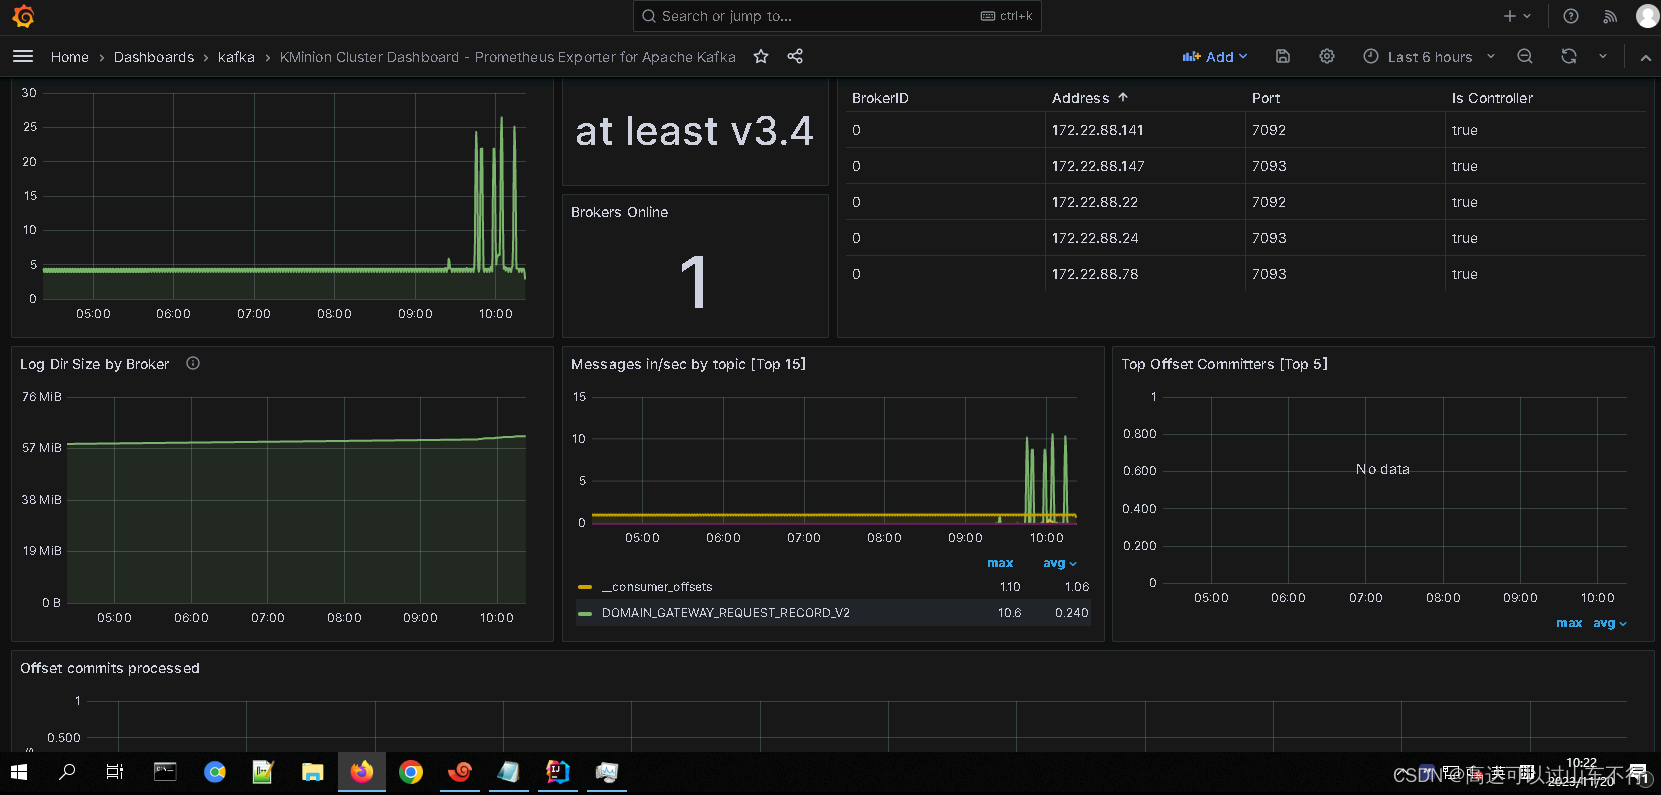Image resolution: width=1661 pixels, height=795 pixels.
Task: Open the Log Dir Size by Broker panel title
Action: 95,364
